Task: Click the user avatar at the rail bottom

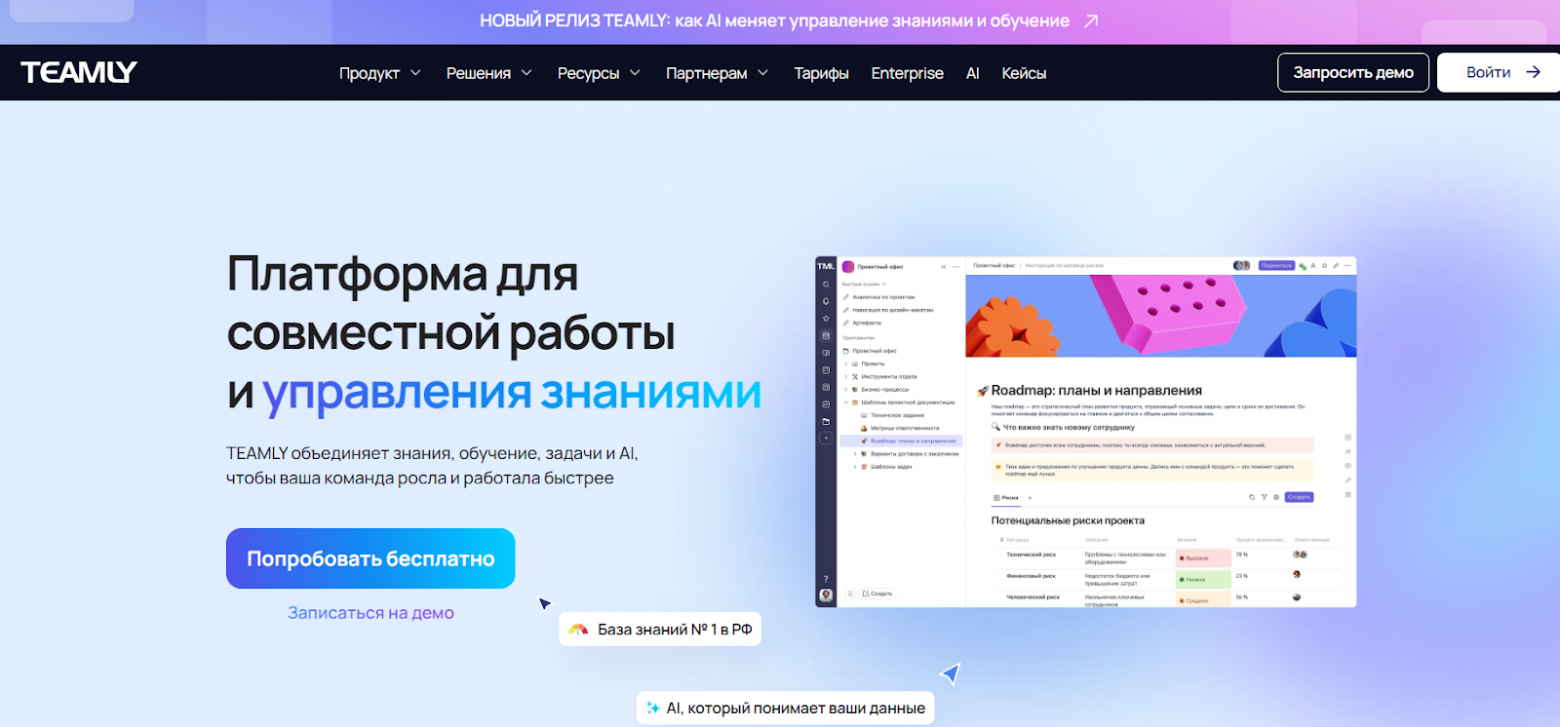Action: pyautogui.click(x=826, y=595)
